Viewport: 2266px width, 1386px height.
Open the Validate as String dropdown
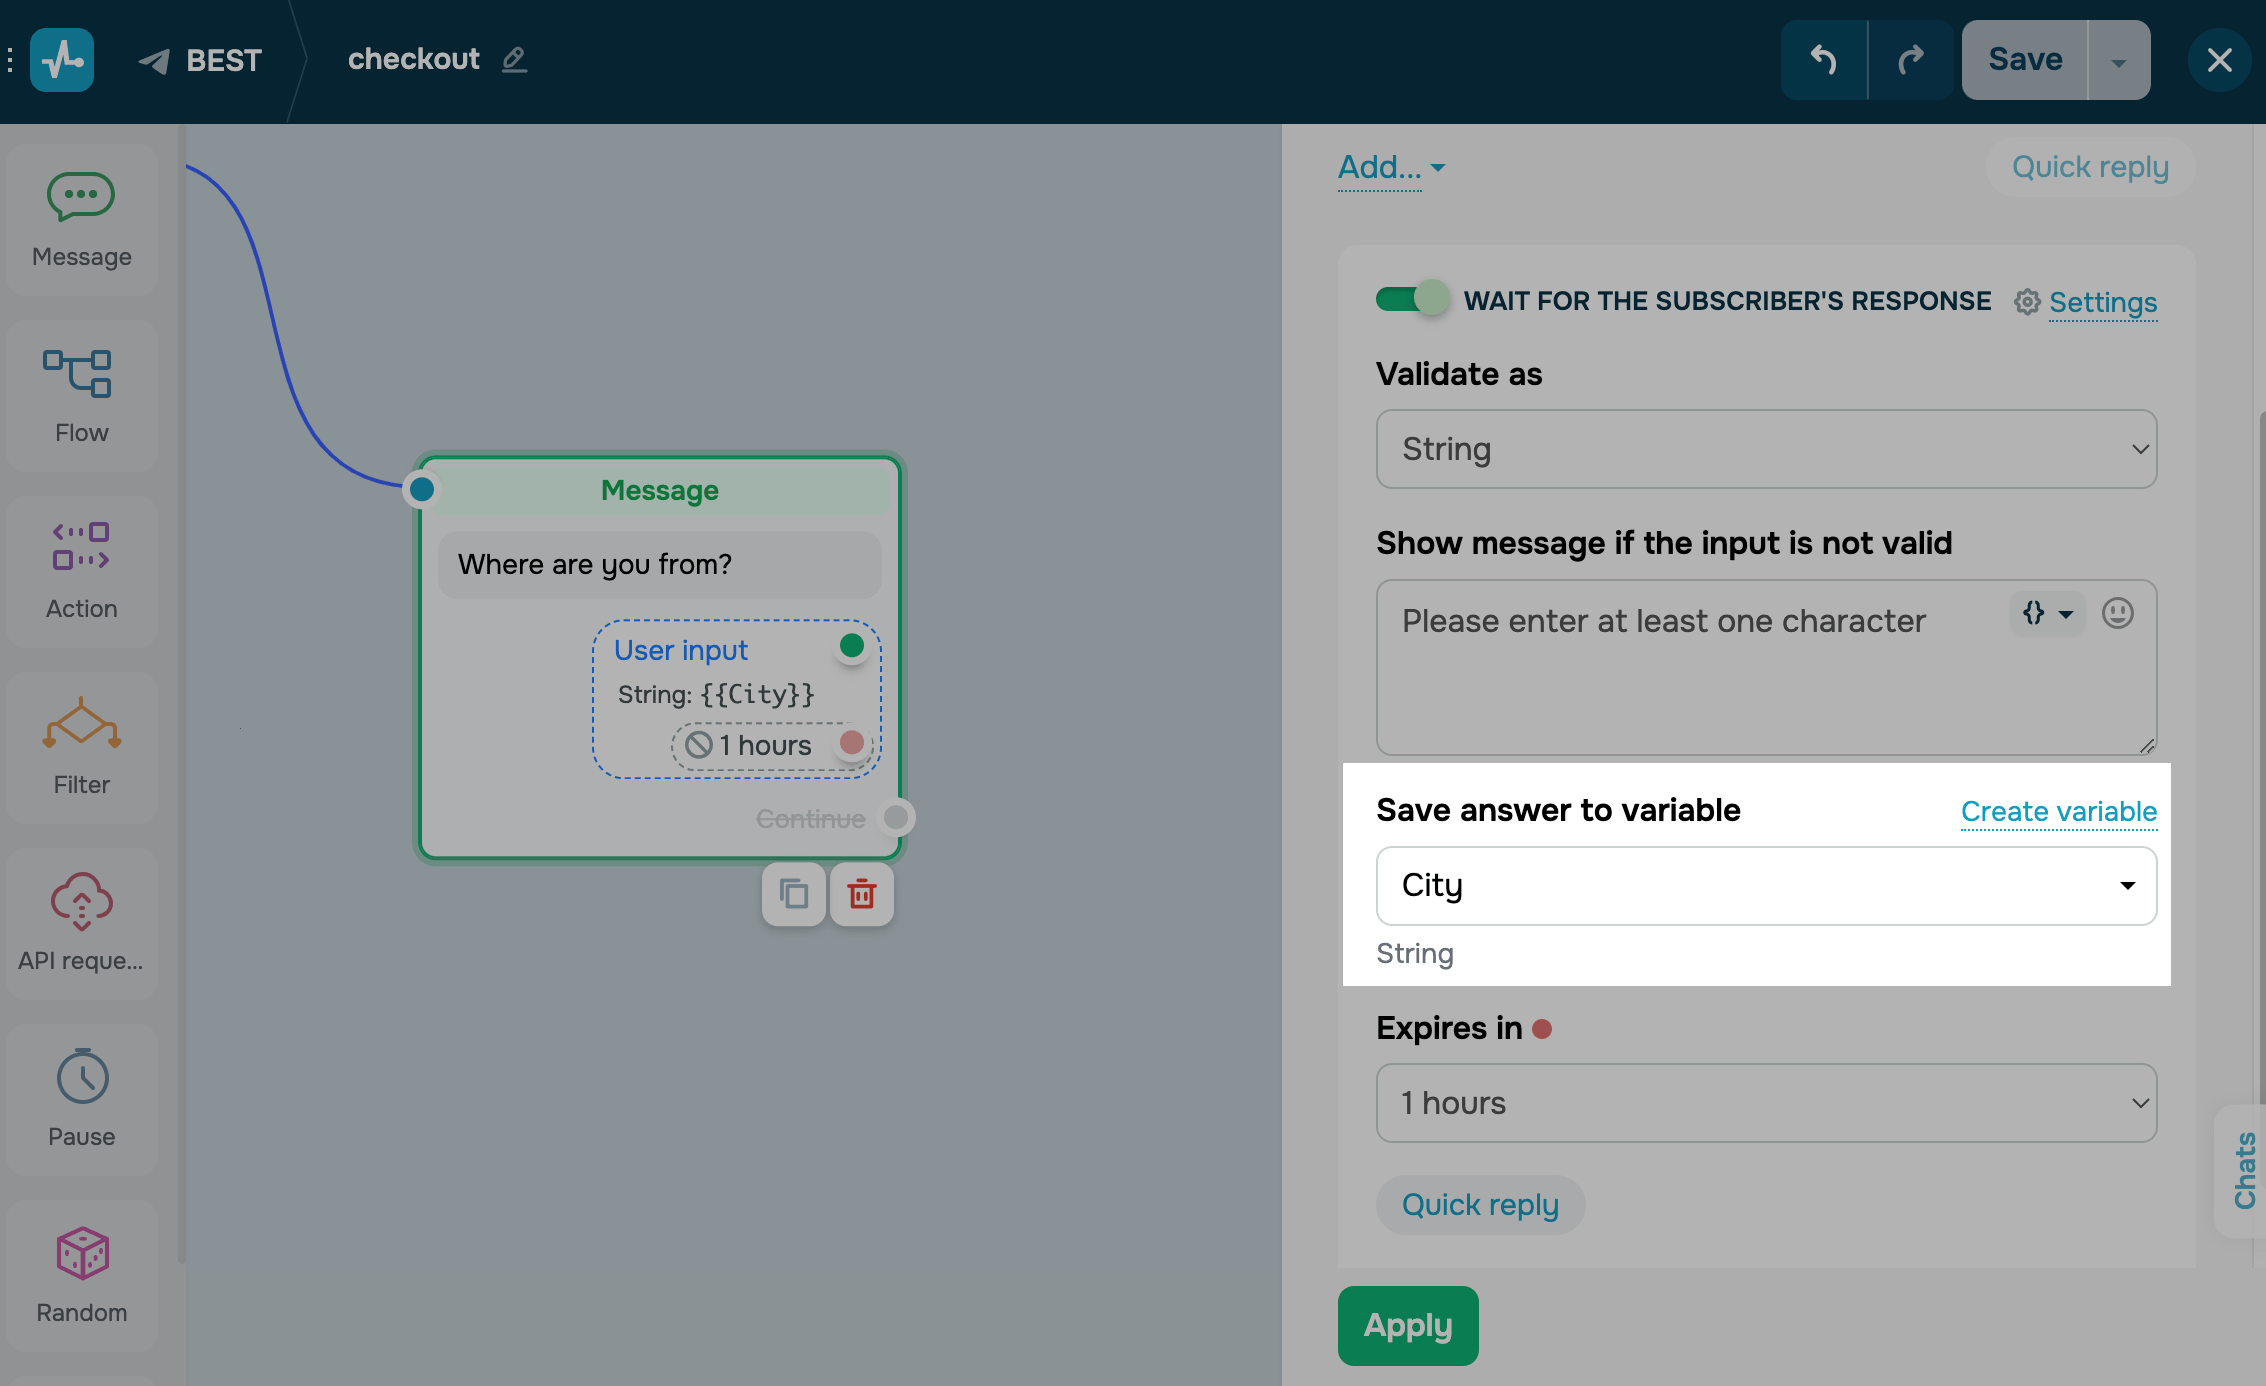point(1766,449)
